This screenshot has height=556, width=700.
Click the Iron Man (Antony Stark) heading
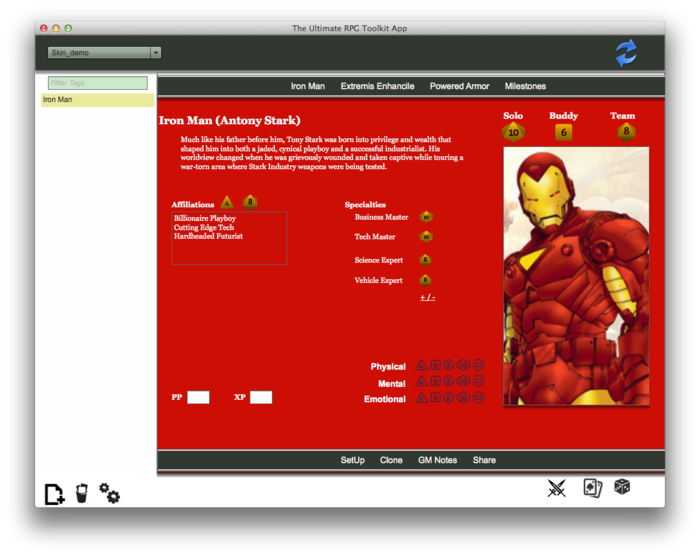230,121
